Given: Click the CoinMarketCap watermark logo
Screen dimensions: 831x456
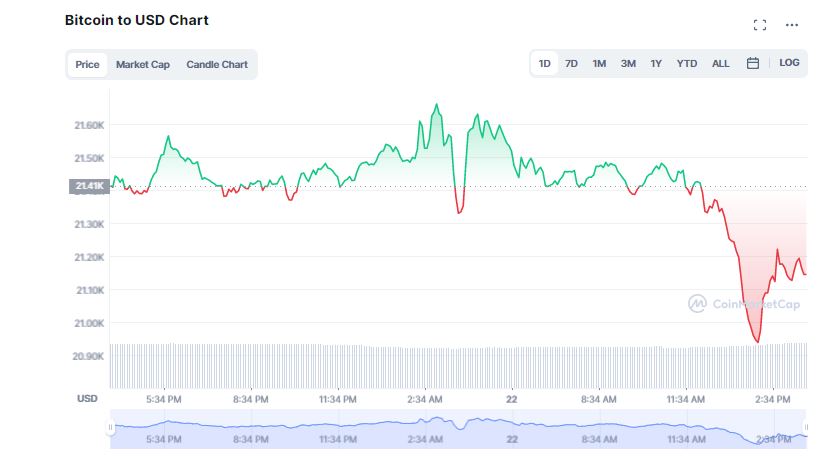Looking at the screenshot, I should coord(744,304).
